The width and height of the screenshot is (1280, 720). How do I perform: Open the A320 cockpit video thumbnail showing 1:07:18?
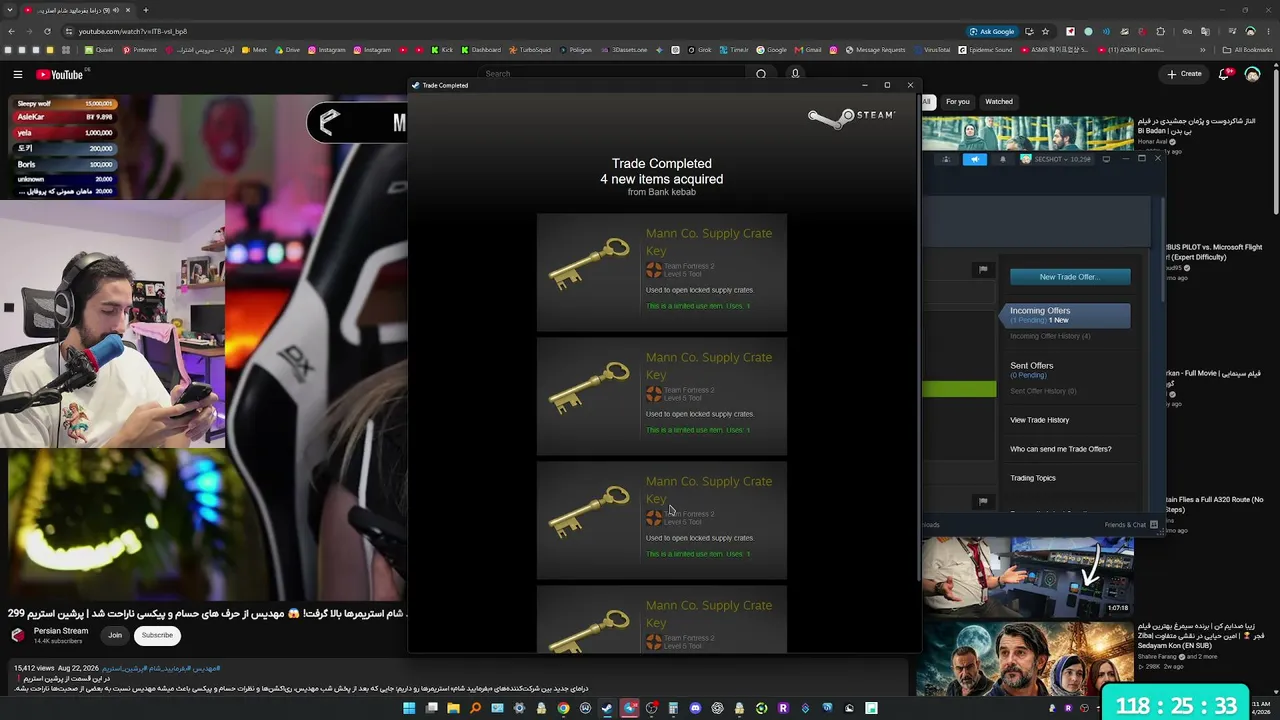coord(1028,576)
